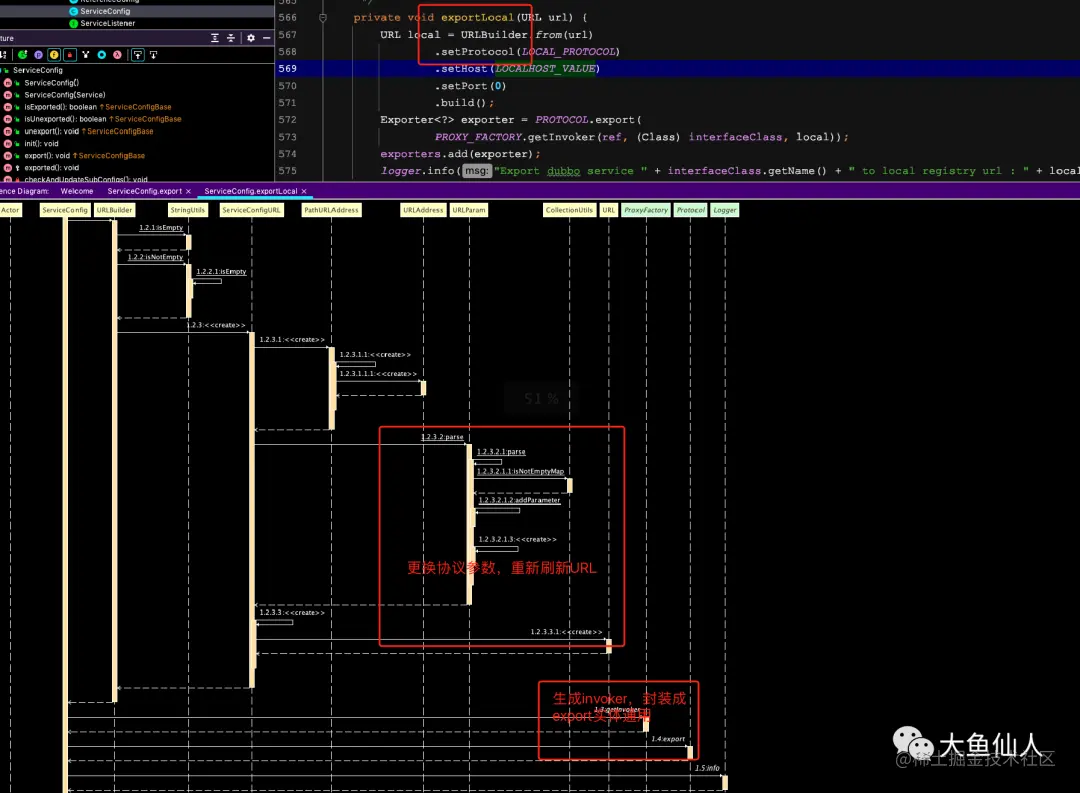Select ServiceConfig() constructor in Structure

pos(52,83)
